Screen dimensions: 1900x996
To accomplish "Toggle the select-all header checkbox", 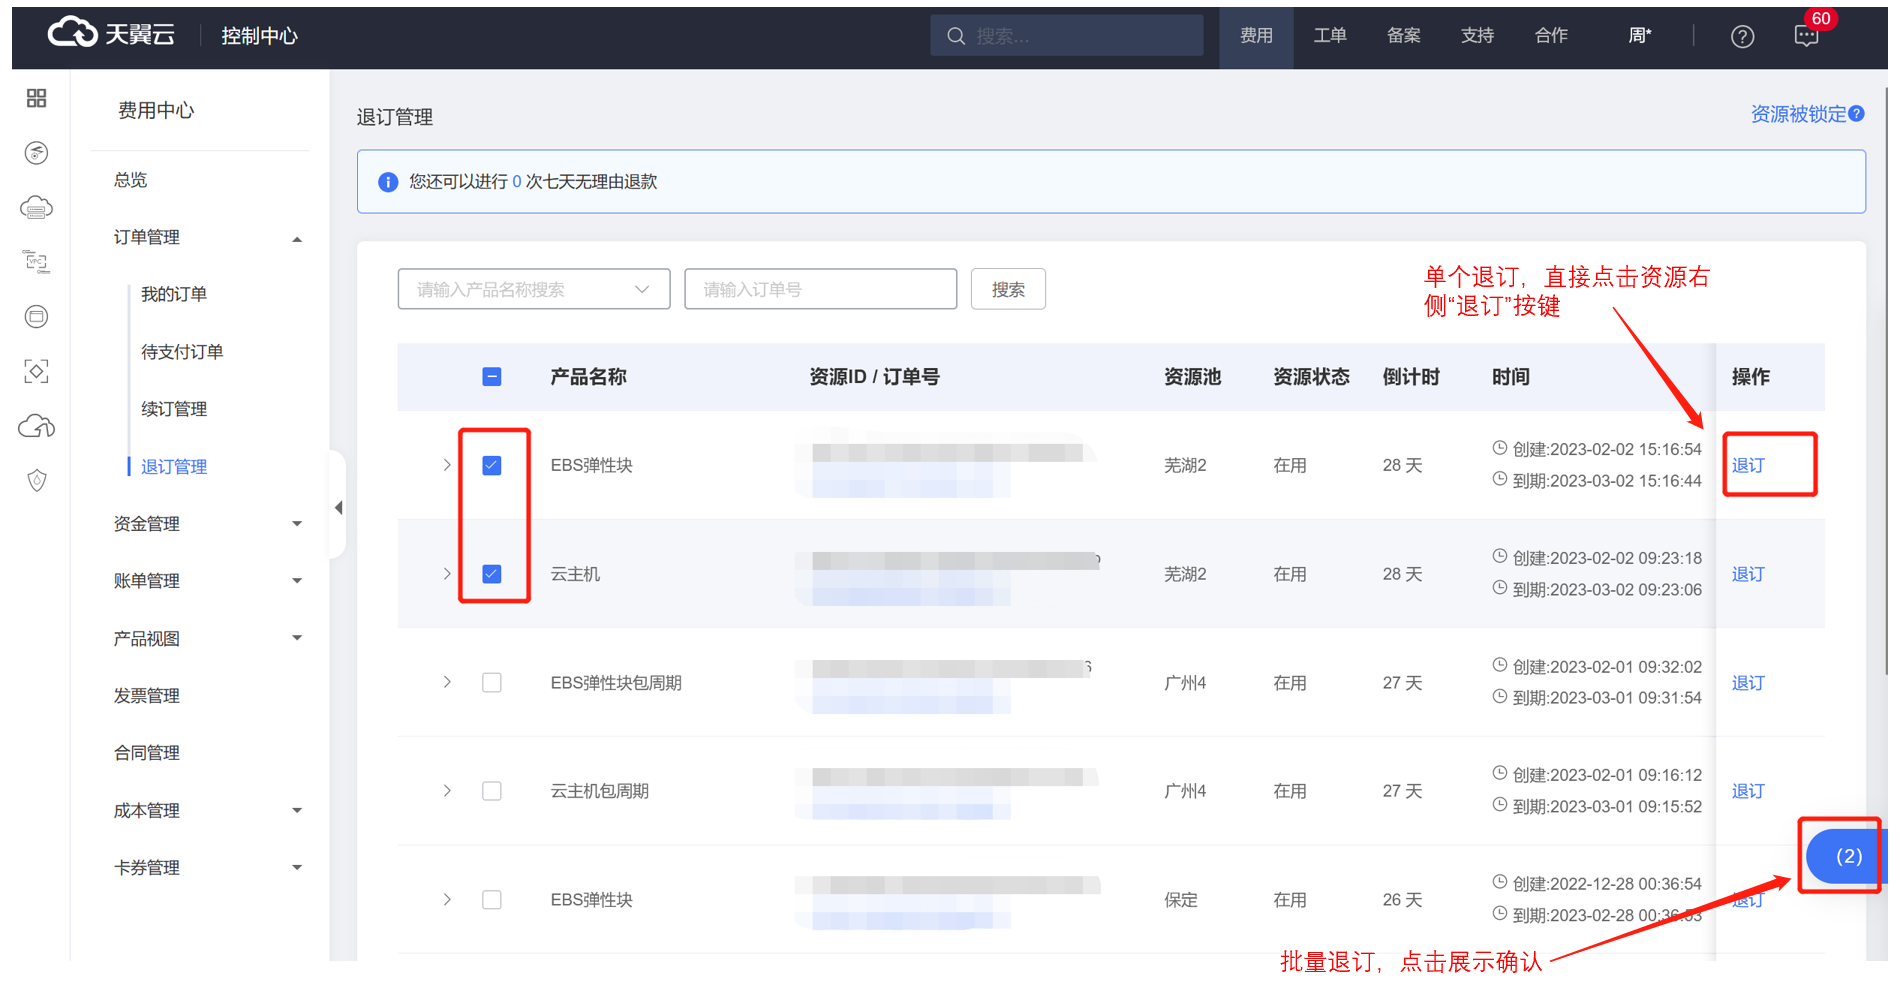I will pyautogui.click(x=492, y=377).
